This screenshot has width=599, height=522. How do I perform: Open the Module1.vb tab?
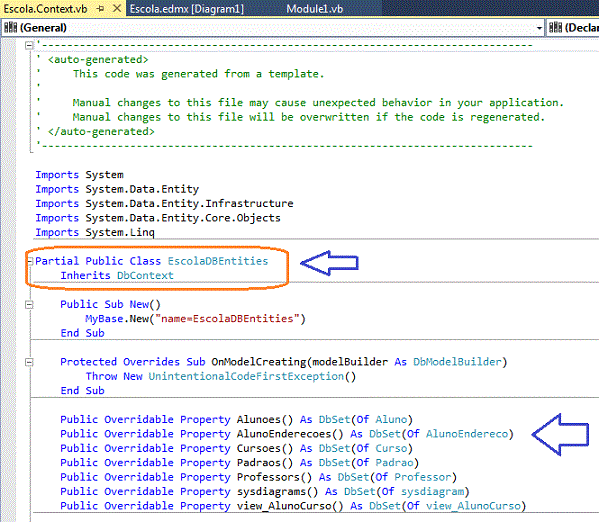point(314,9)
